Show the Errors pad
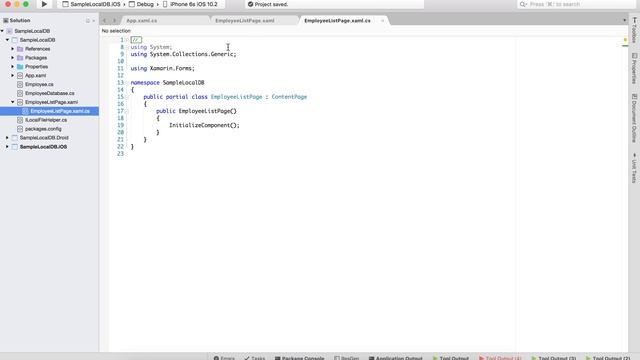 pos(224,358)
